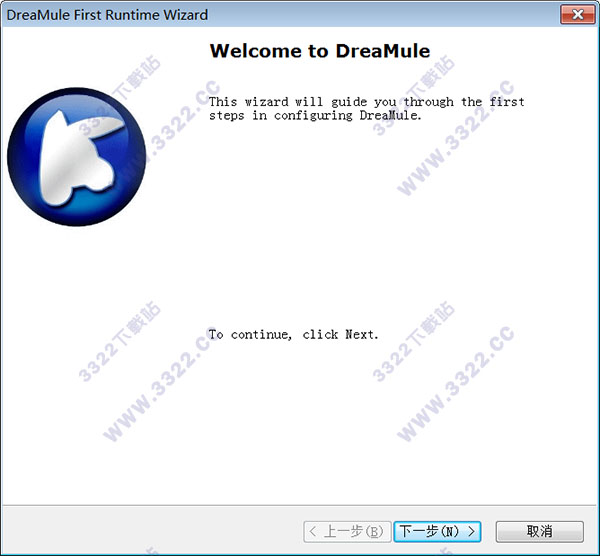This screenshot has height=556, width=600.
Task: Click the 下一步(N) Next button
Action: click(x=438, y=531)
